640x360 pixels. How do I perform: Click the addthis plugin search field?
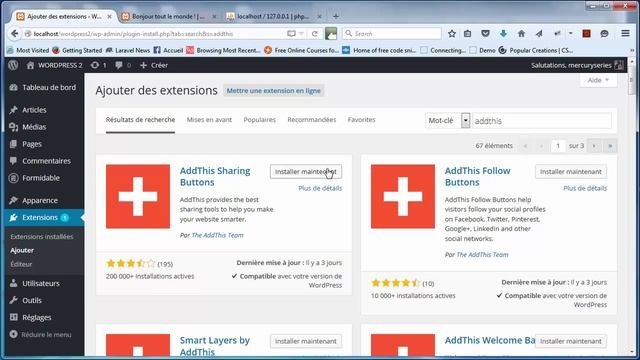[x=542, y=121]
